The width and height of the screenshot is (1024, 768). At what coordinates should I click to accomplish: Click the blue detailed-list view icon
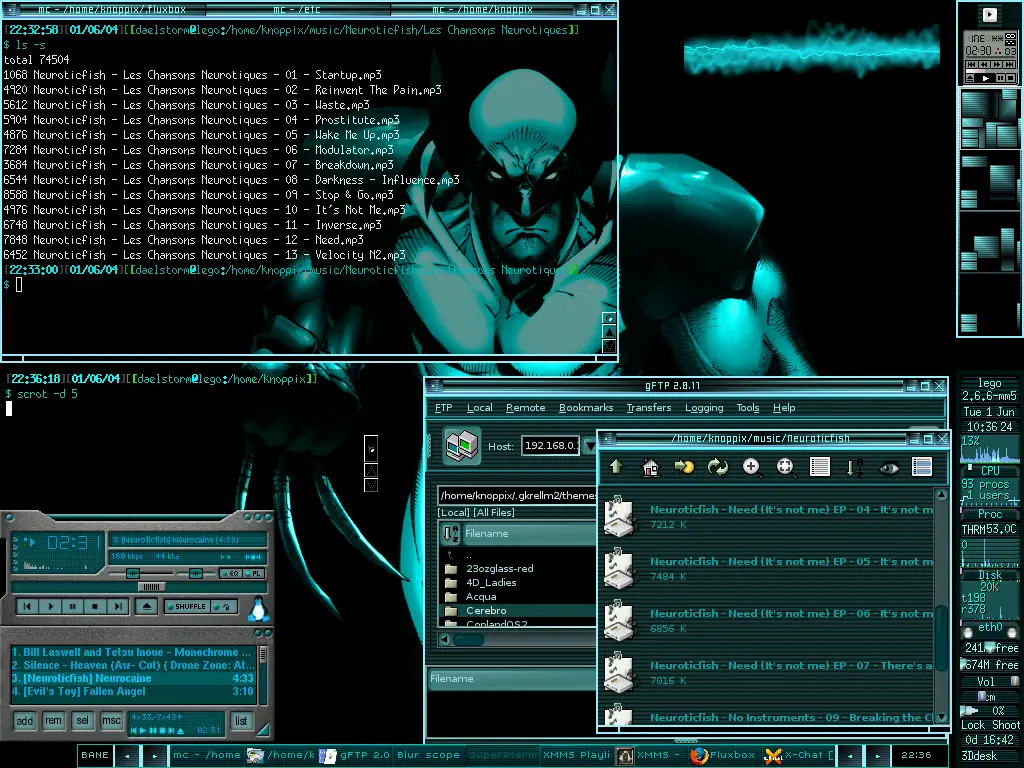[x=921, y=466]
